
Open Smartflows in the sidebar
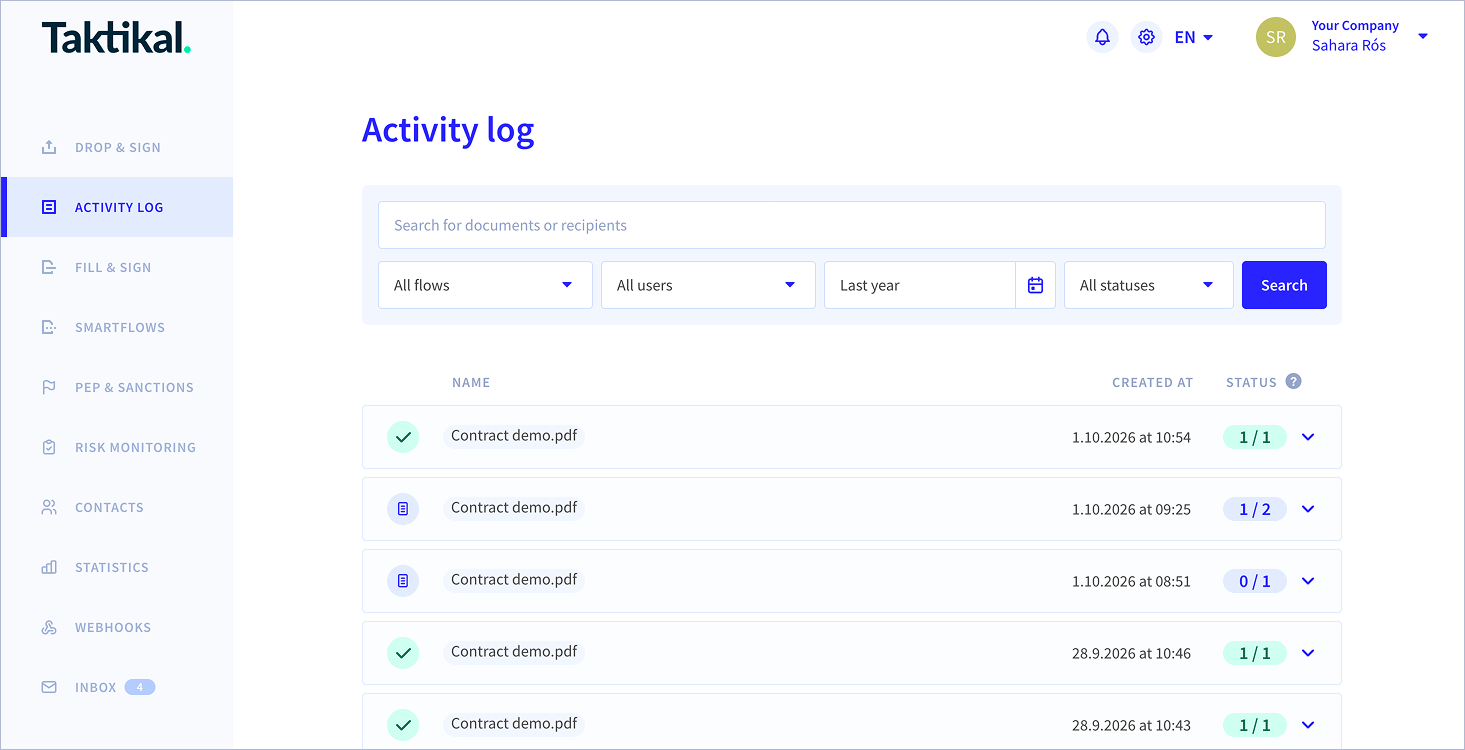[117, 327]
